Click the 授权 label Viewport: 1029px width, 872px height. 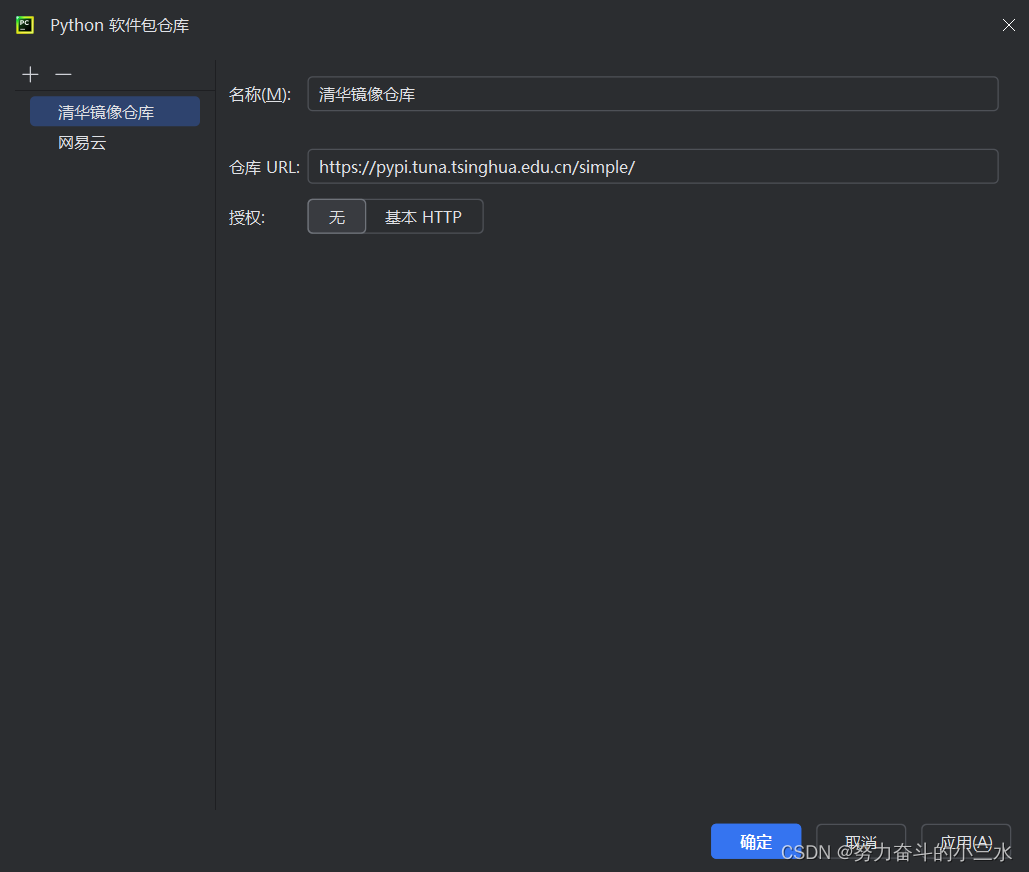[246, 216]
